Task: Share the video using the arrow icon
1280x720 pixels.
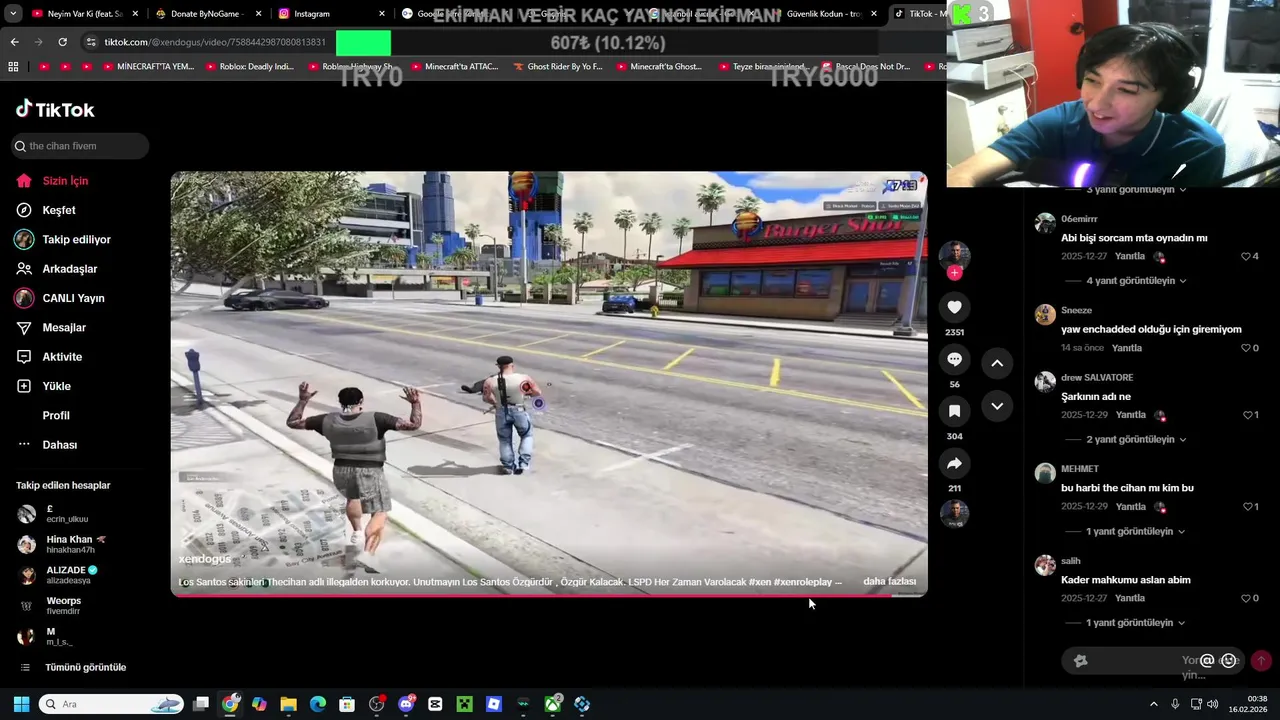Action: pyautogui.click(x=954, y=463)
